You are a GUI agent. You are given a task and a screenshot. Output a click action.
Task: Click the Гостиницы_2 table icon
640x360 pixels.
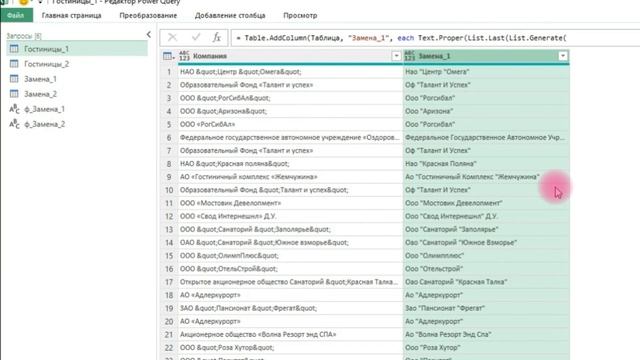click(14, 64)
